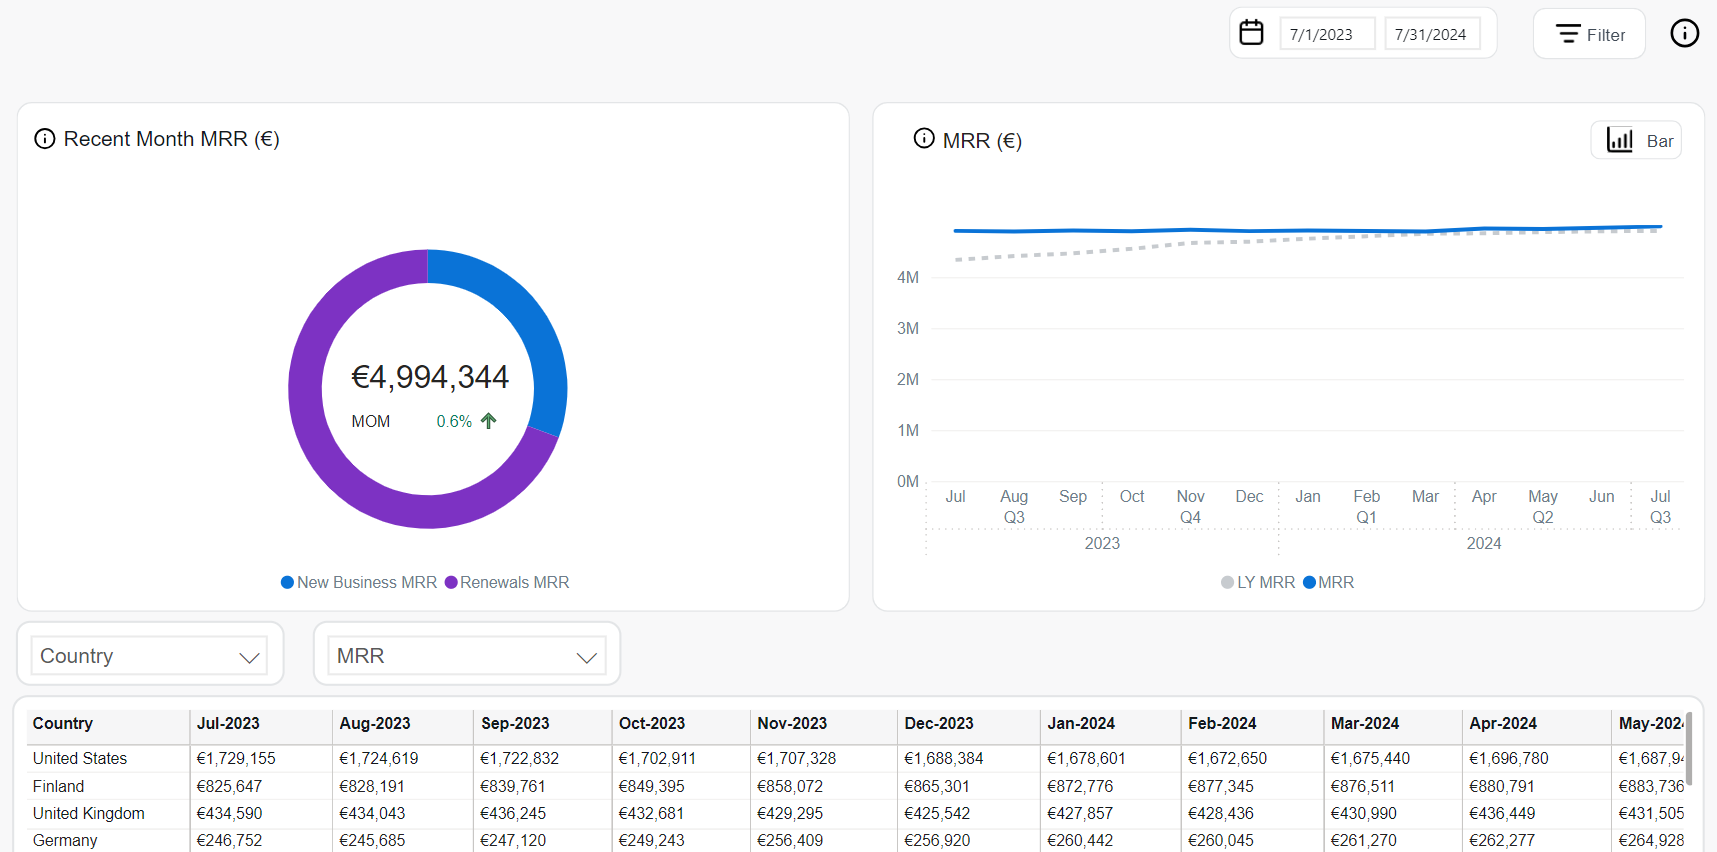Viewport: 1717px width, 852px height.
Task: Click the 4M y-axis label
Action: [908, 277]
